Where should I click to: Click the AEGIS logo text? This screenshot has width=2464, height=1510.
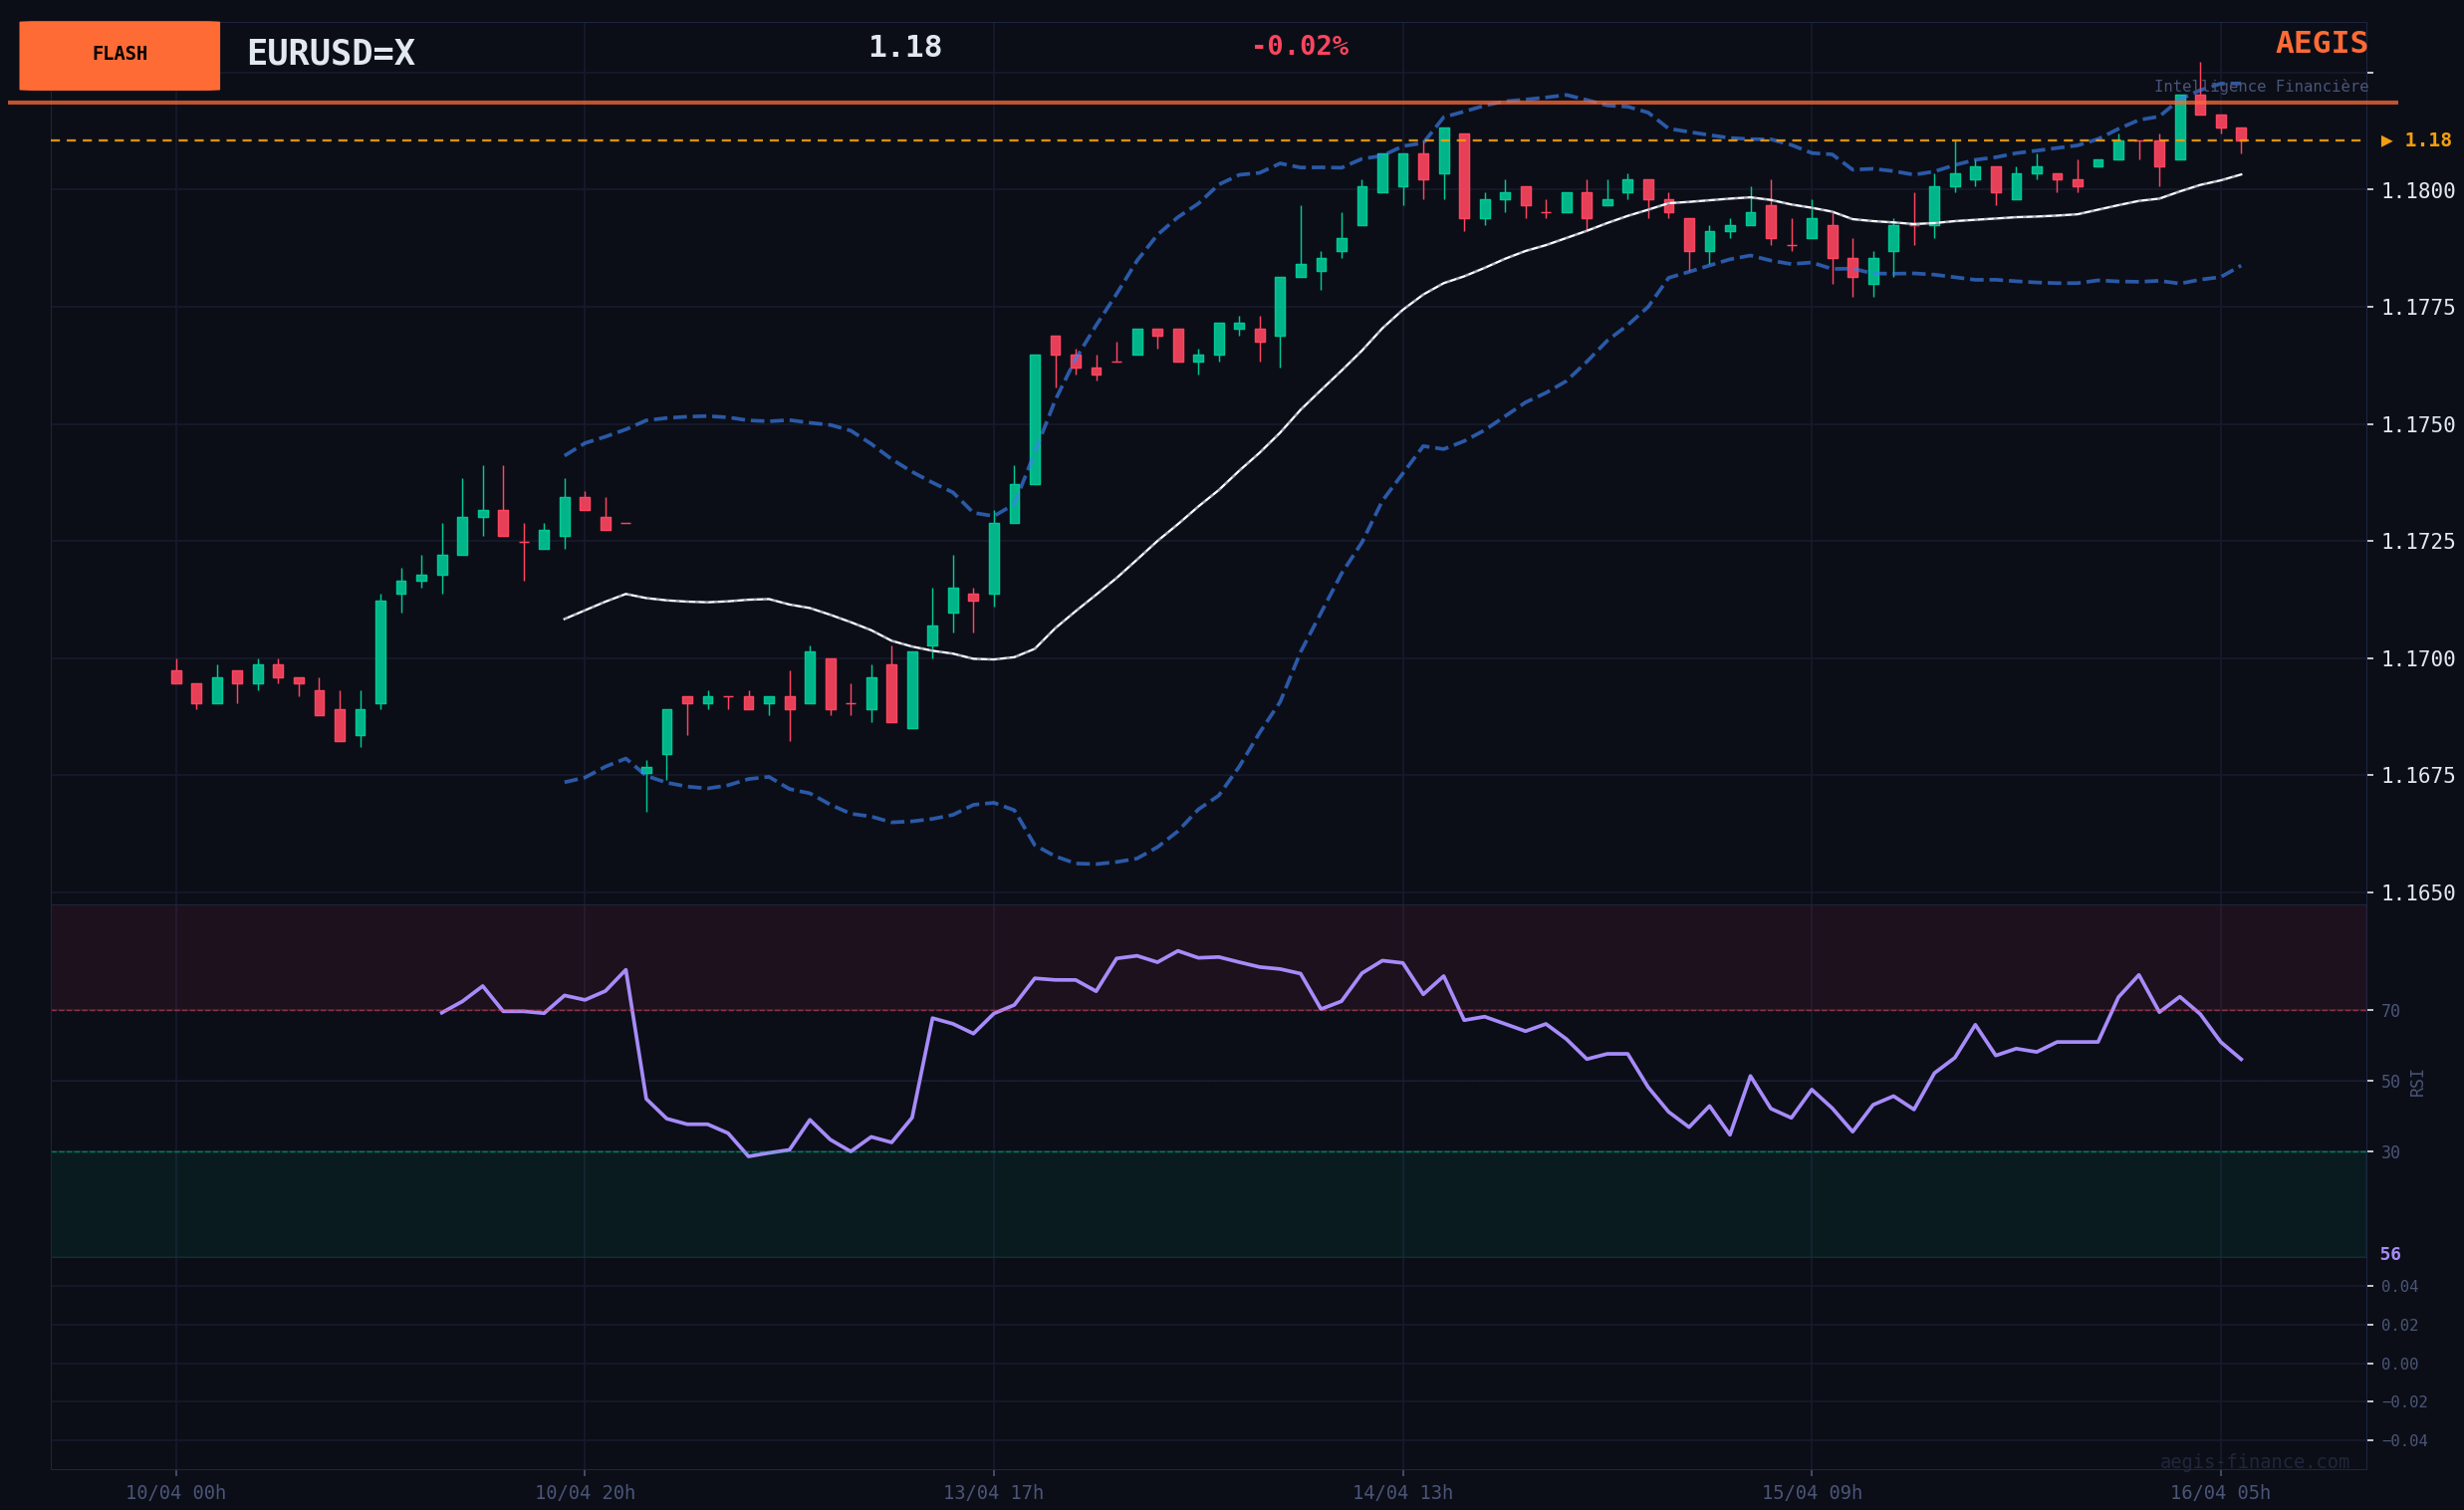[x=2320, y=43]
